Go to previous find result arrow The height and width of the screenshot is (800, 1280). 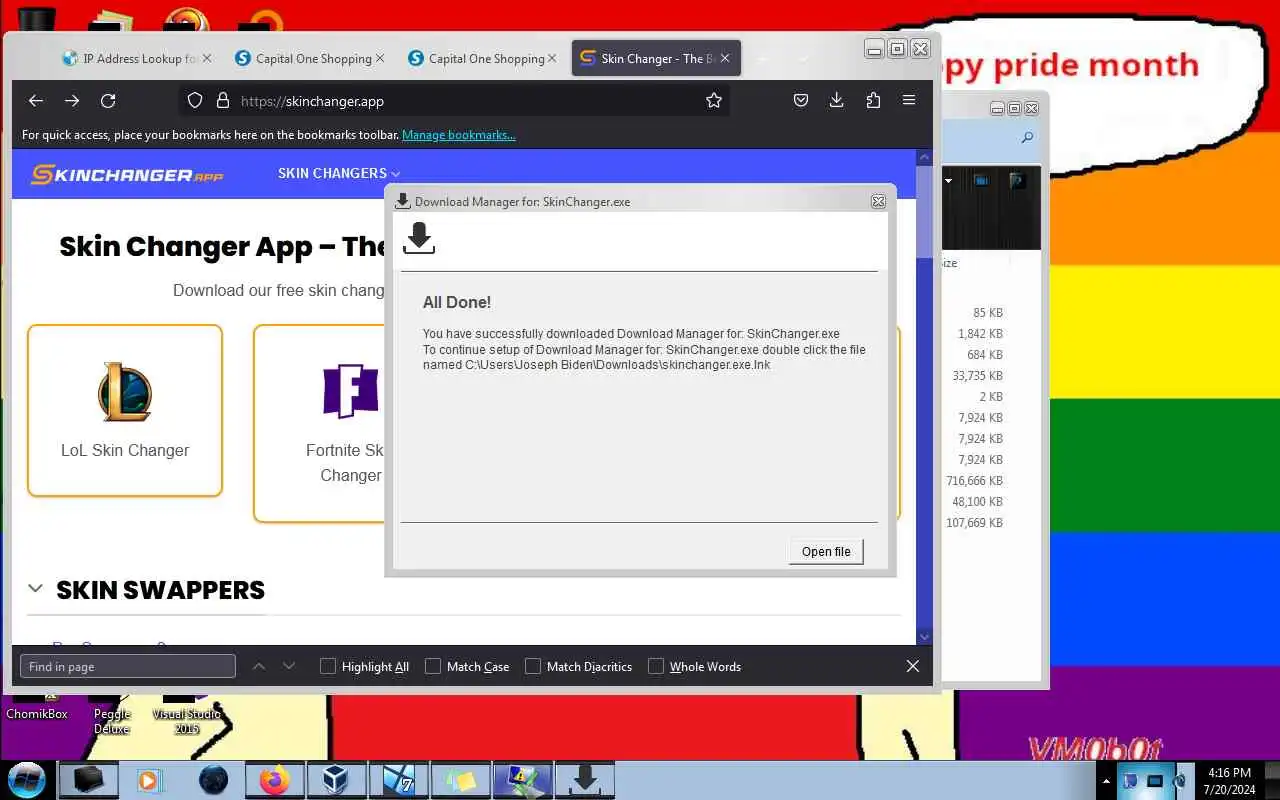[259, 666]
